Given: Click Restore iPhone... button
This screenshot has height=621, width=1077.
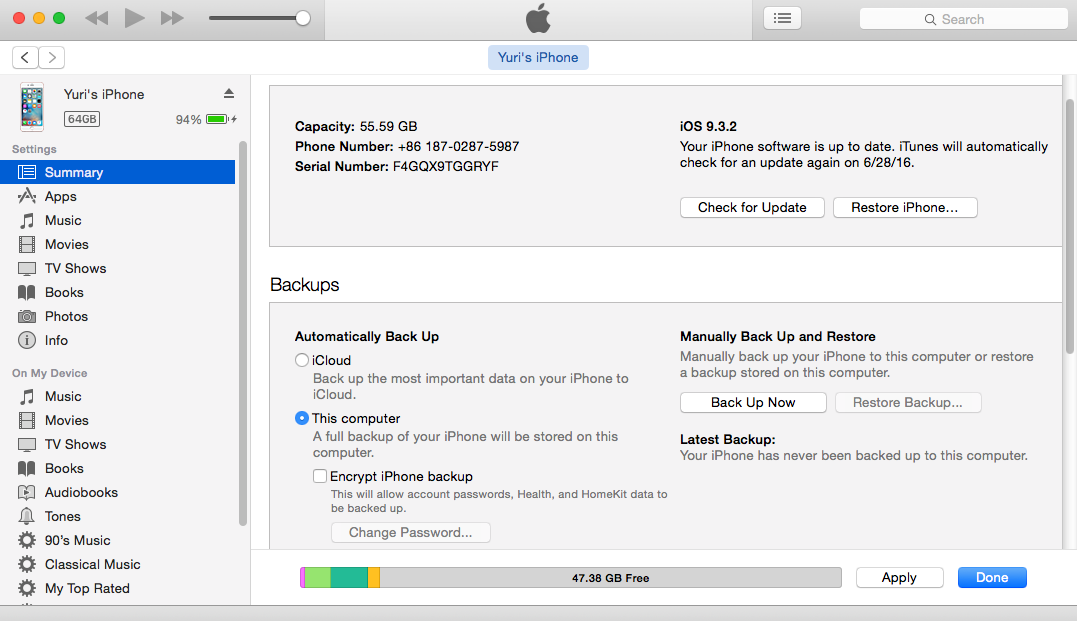Looking at the screenshot, I should coord(905,207).
